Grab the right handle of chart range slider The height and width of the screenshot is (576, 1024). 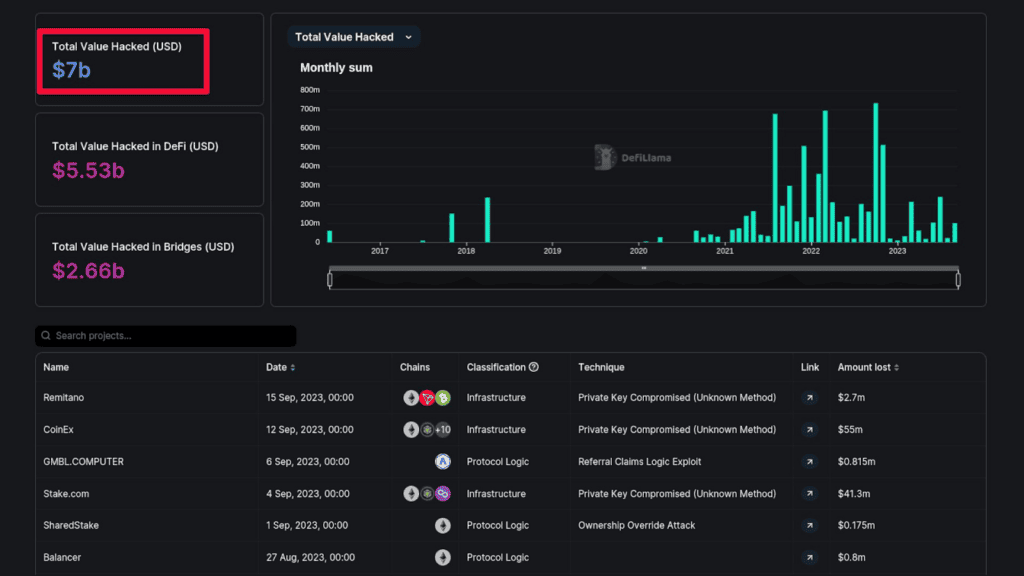point(958,280)
